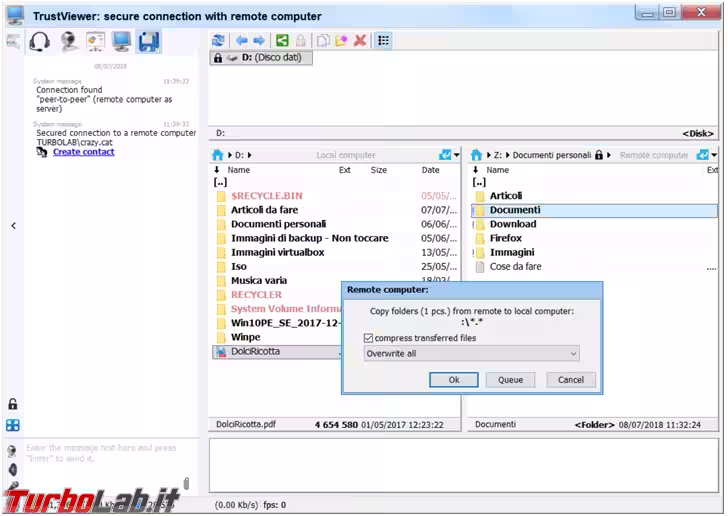The width and height of the screenshot is (728, 516).
Task: Click the Queue button in dialog
Action: 510,380
